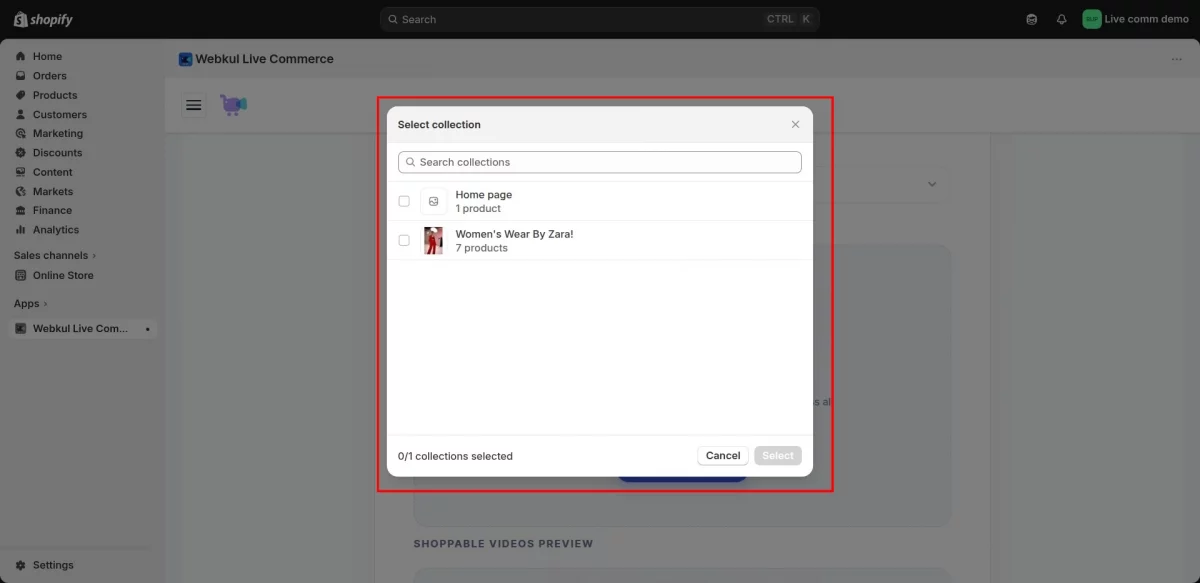Click the Home page collection name
This screenshot has height=583, width=1200.
[x=484, y=195]
